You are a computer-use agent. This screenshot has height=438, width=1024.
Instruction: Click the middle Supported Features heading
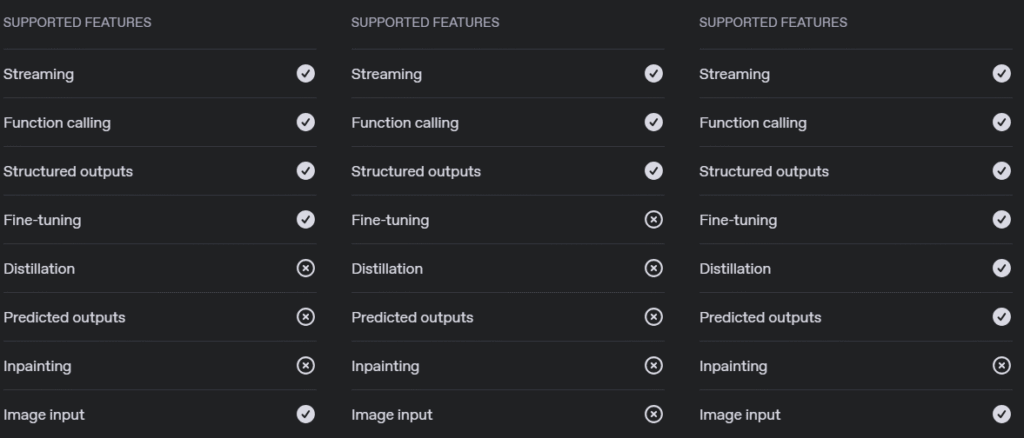425,23
